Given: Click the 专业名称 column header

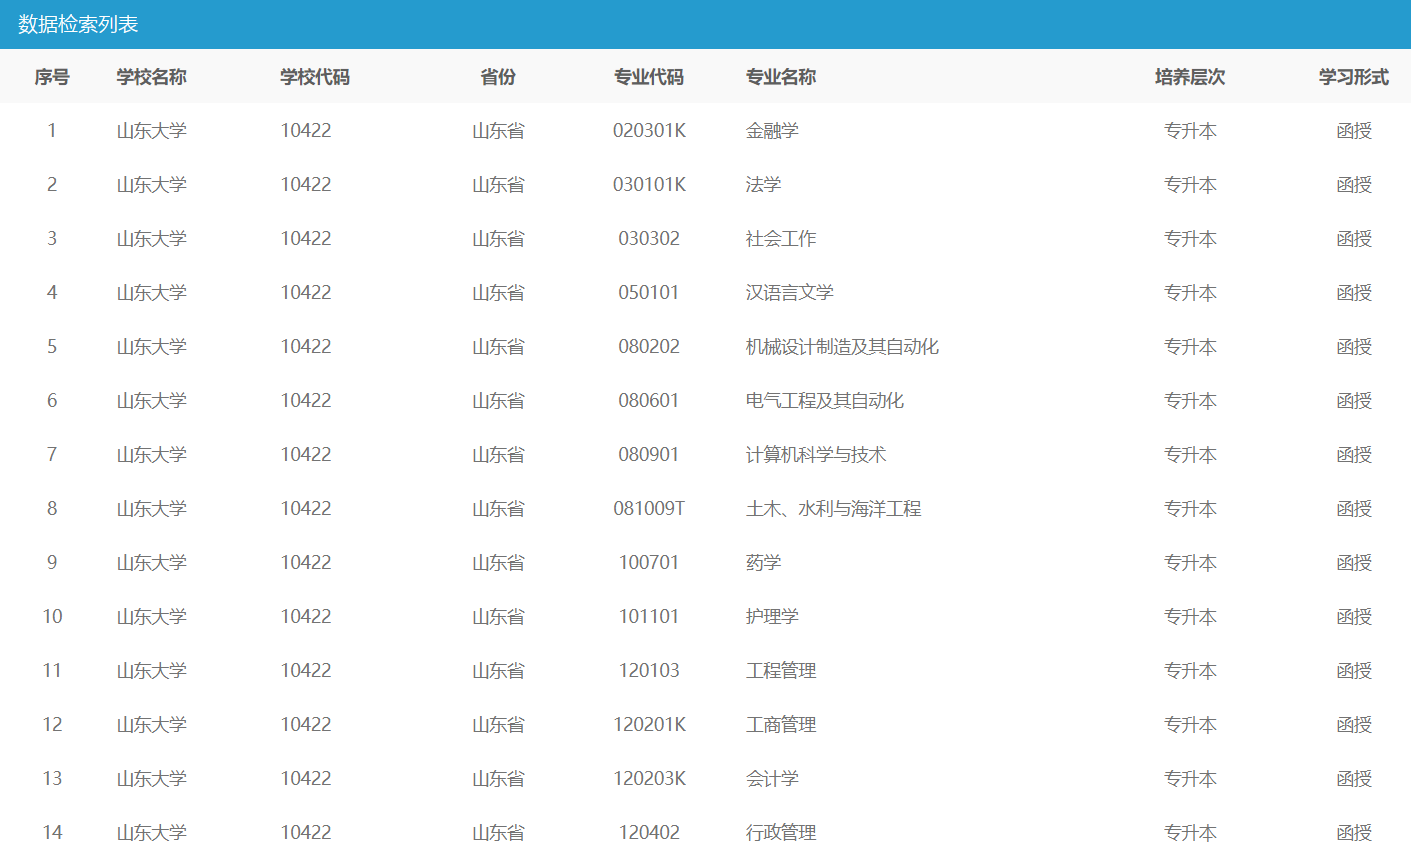Looking at the screenshot, I should 781,77.
